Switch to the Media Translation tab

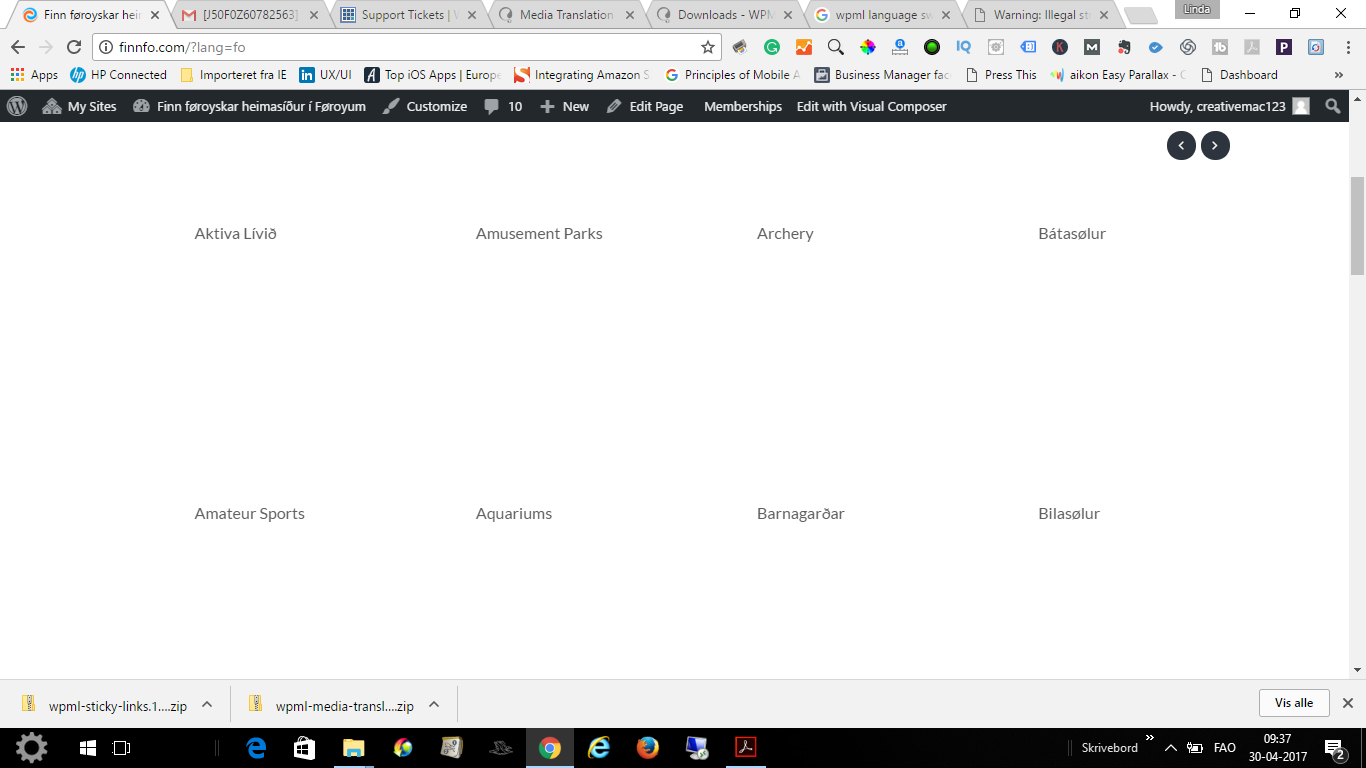567,15
